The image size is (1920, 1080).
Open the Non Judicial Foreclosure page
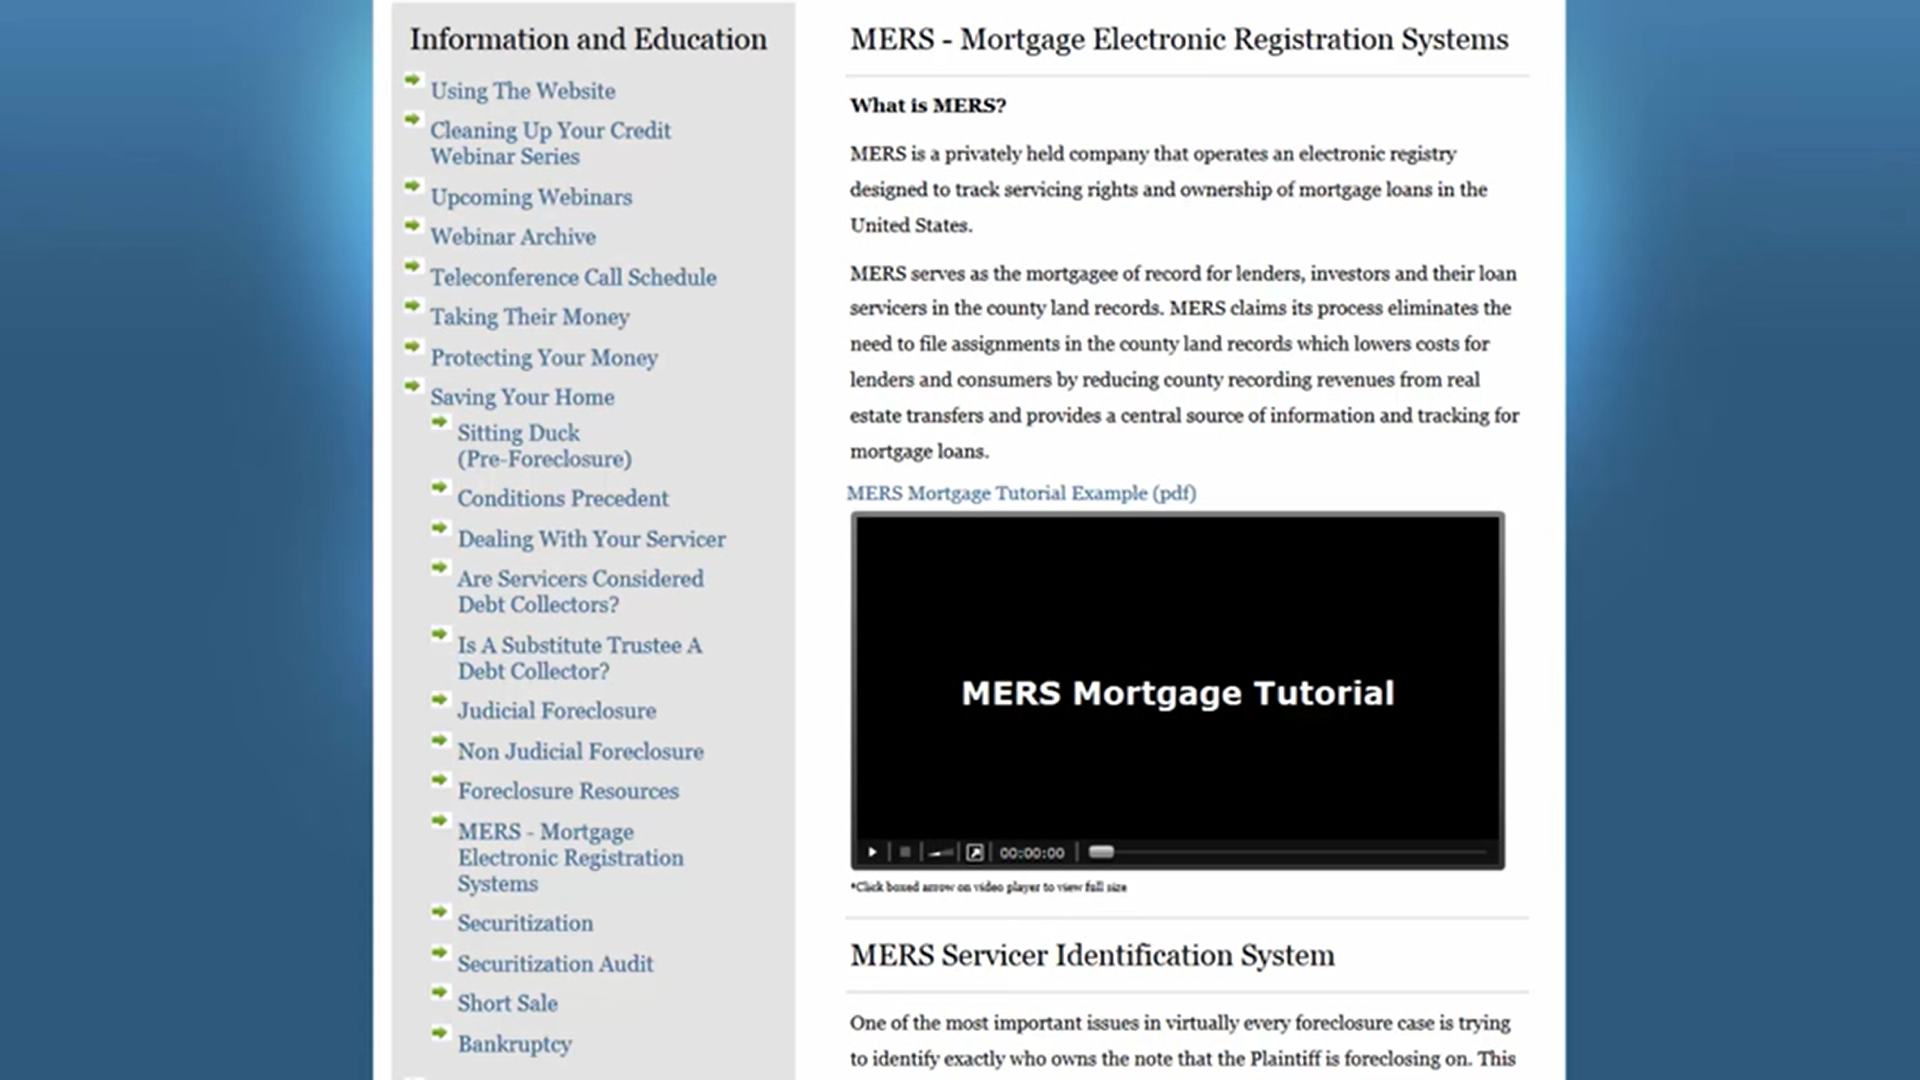[x=580, y=751]
